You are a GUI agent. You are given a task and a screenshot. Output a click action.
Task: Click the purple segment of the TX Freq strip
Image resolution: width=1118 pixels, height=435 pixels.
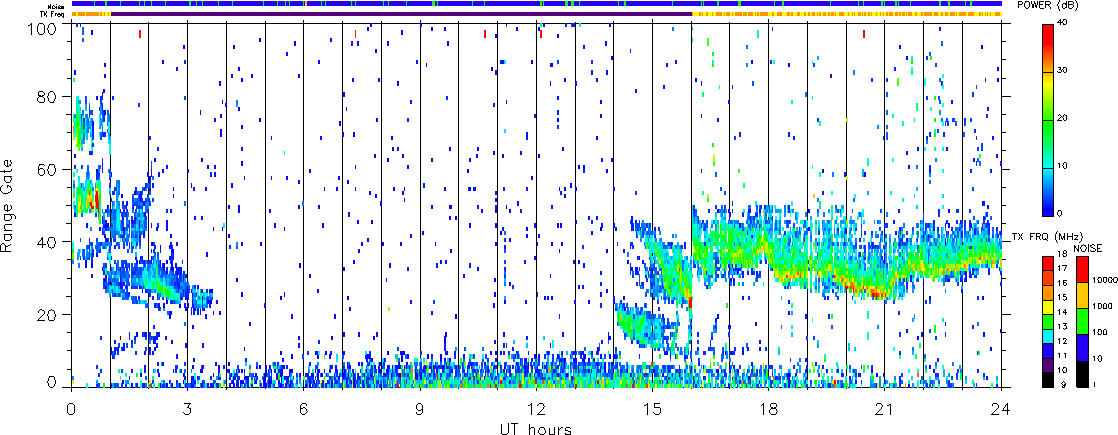click(401, 14)
